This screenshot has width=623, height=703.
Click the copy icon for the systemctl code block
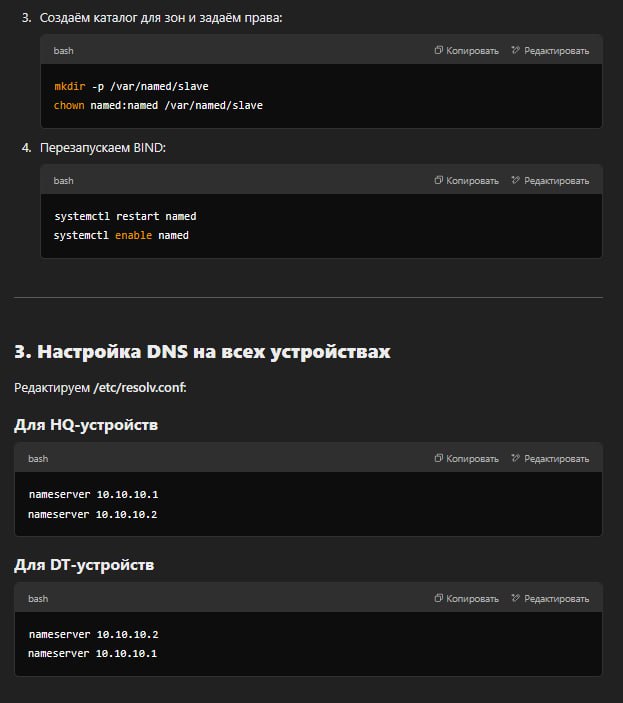[439, 181]
